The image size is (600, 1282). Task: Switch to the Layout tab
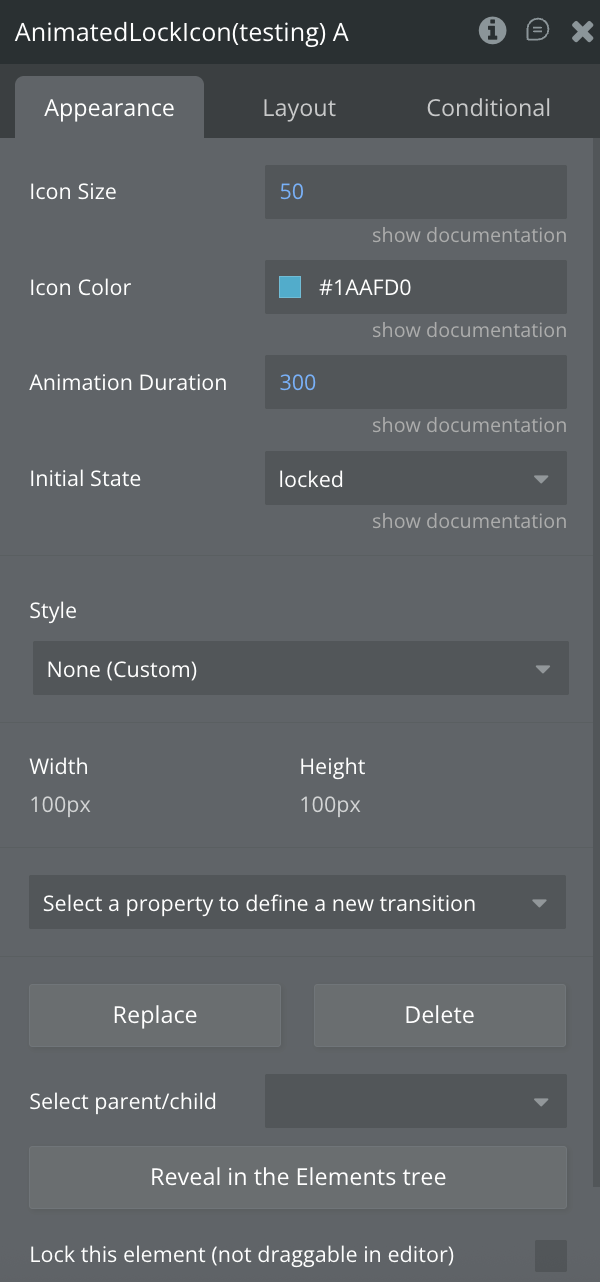click(299, 108)
